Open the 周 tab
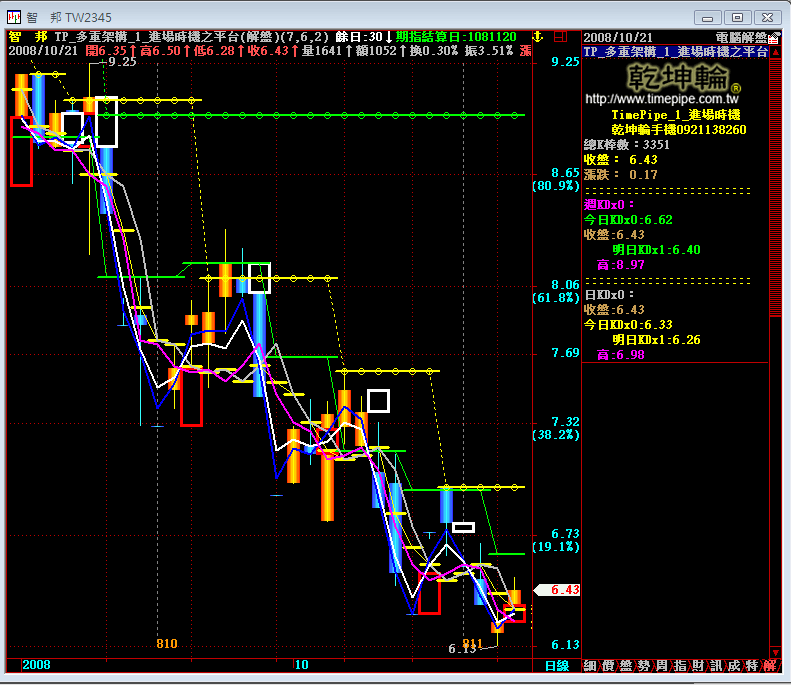Viewport: 791px width, 685px height. point(662,665)
